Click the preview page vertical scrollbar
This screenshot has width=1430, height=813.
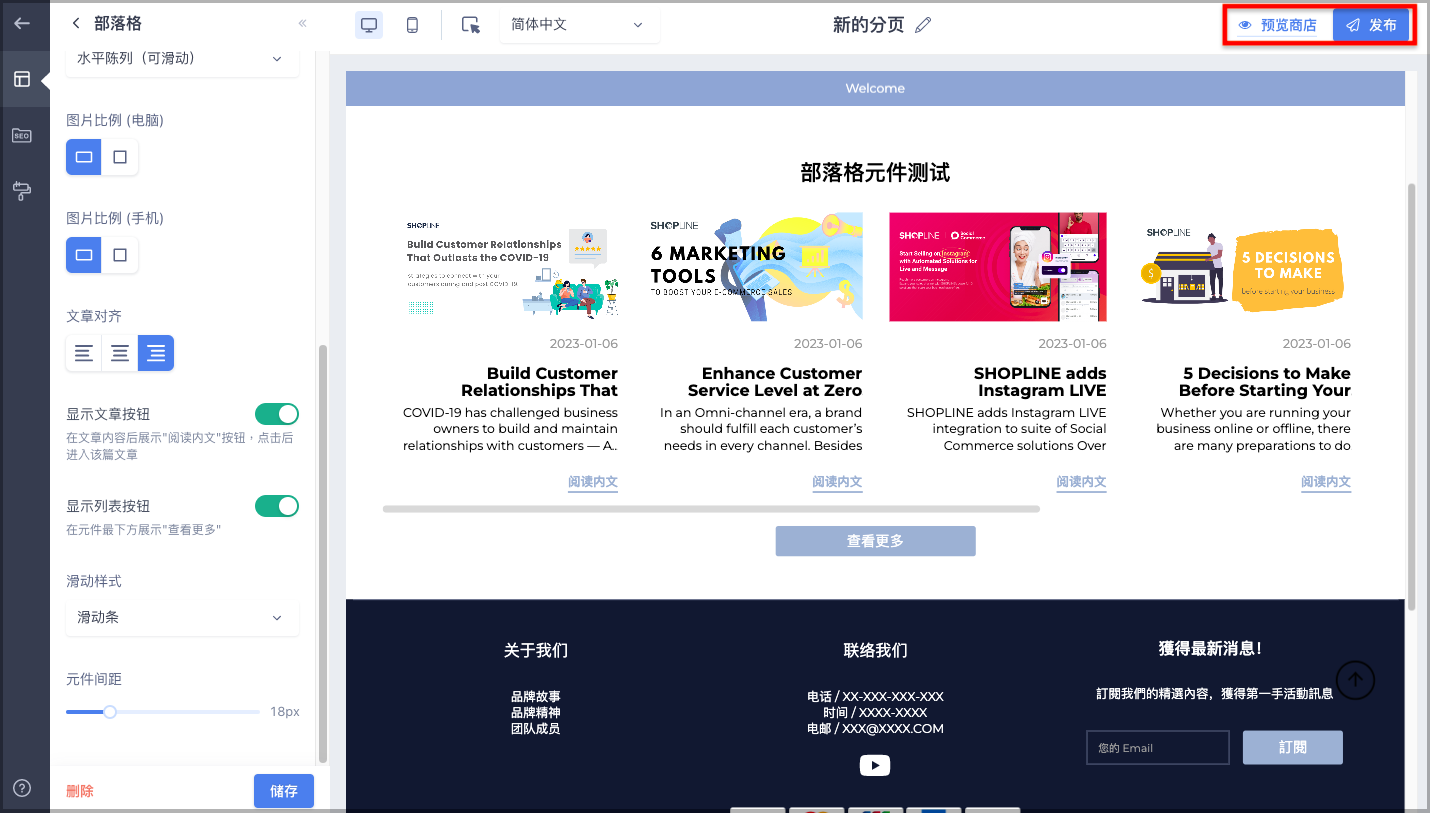tap(1411, 396)
